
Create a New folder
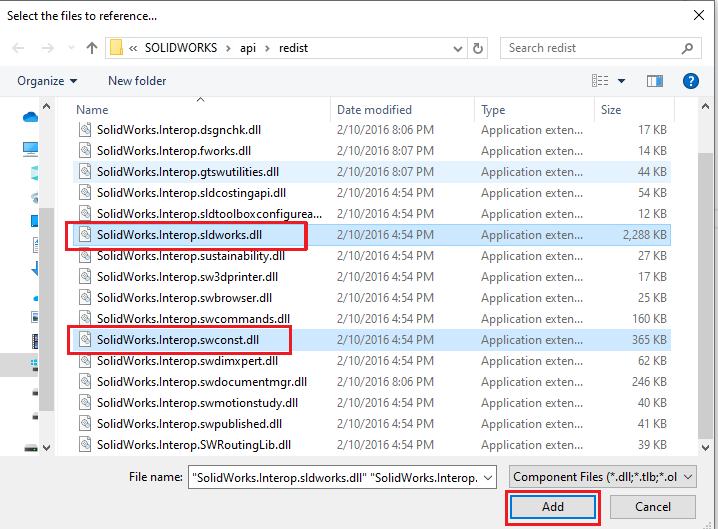(137, 81)
